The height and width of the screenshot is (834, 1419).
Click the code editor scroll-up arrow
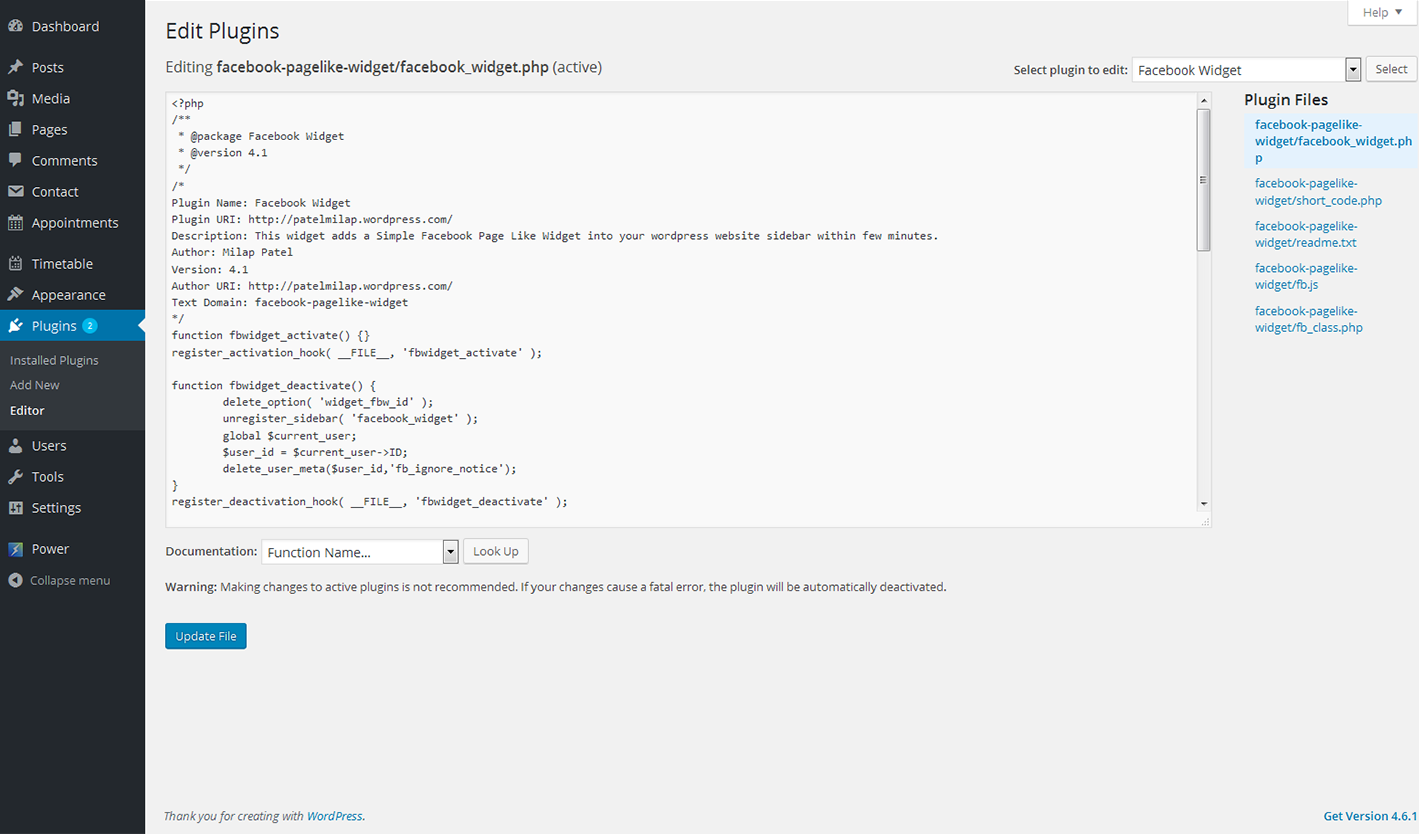tap(1203, 100)
